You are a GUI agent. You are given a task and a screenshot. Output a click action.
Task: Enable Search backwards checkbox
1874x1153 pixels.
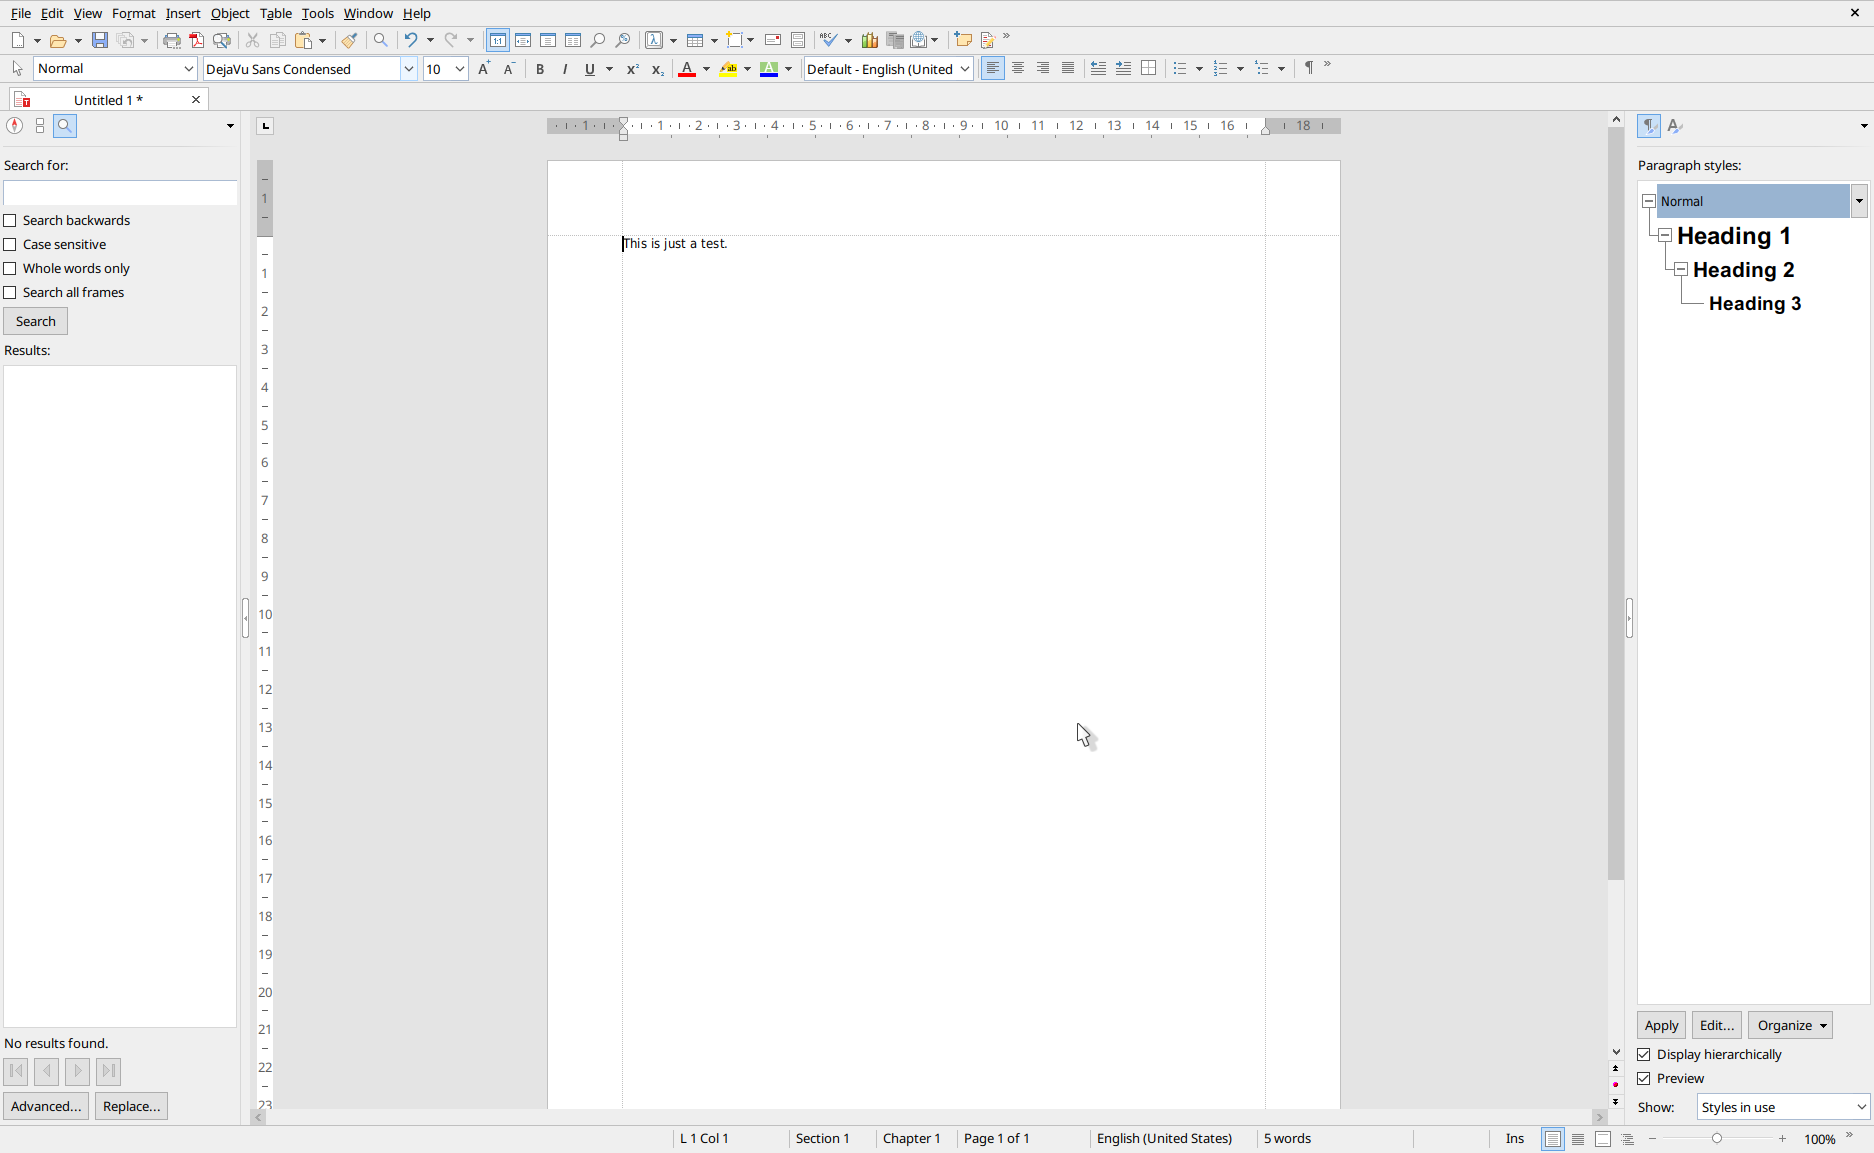tap(10, 221)
